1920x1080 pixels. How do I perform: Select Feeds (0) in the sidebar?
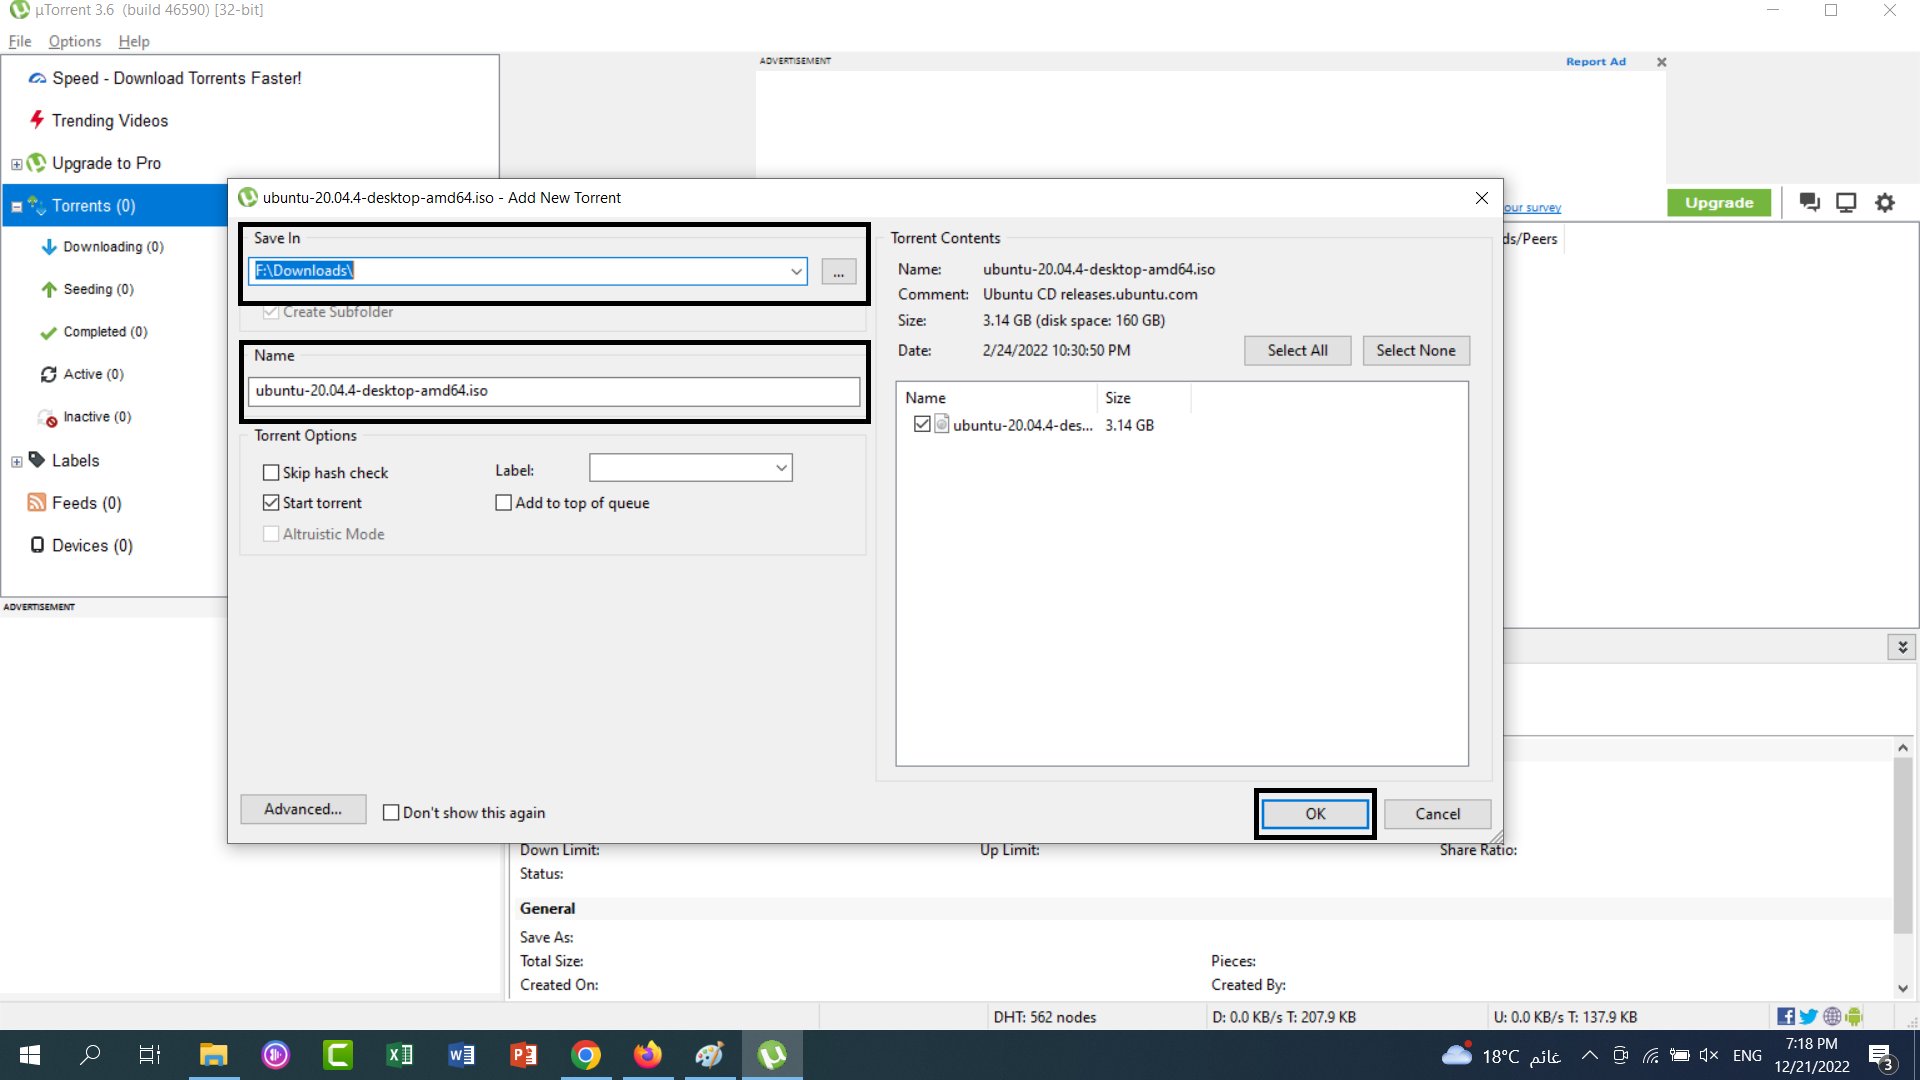87,503
